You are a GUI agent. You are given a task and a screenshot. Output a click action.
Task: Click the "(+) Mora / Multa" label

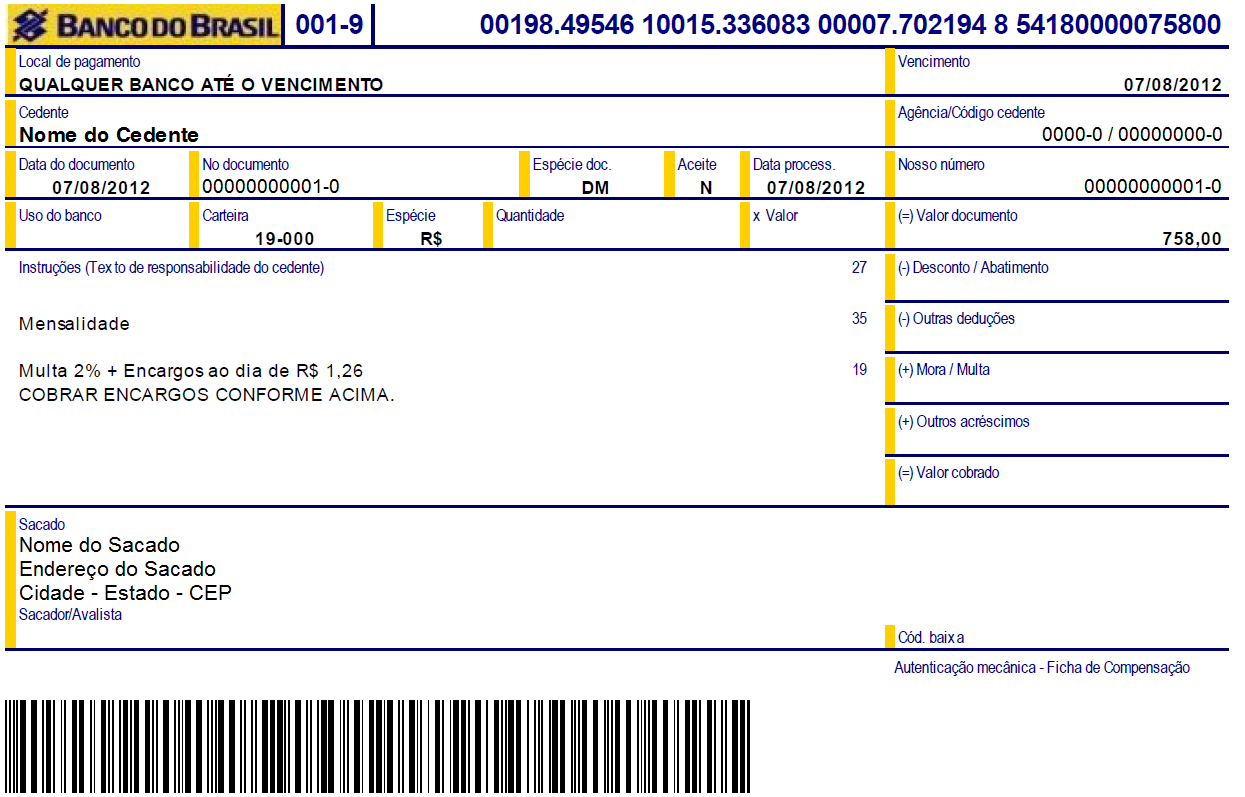944,369
